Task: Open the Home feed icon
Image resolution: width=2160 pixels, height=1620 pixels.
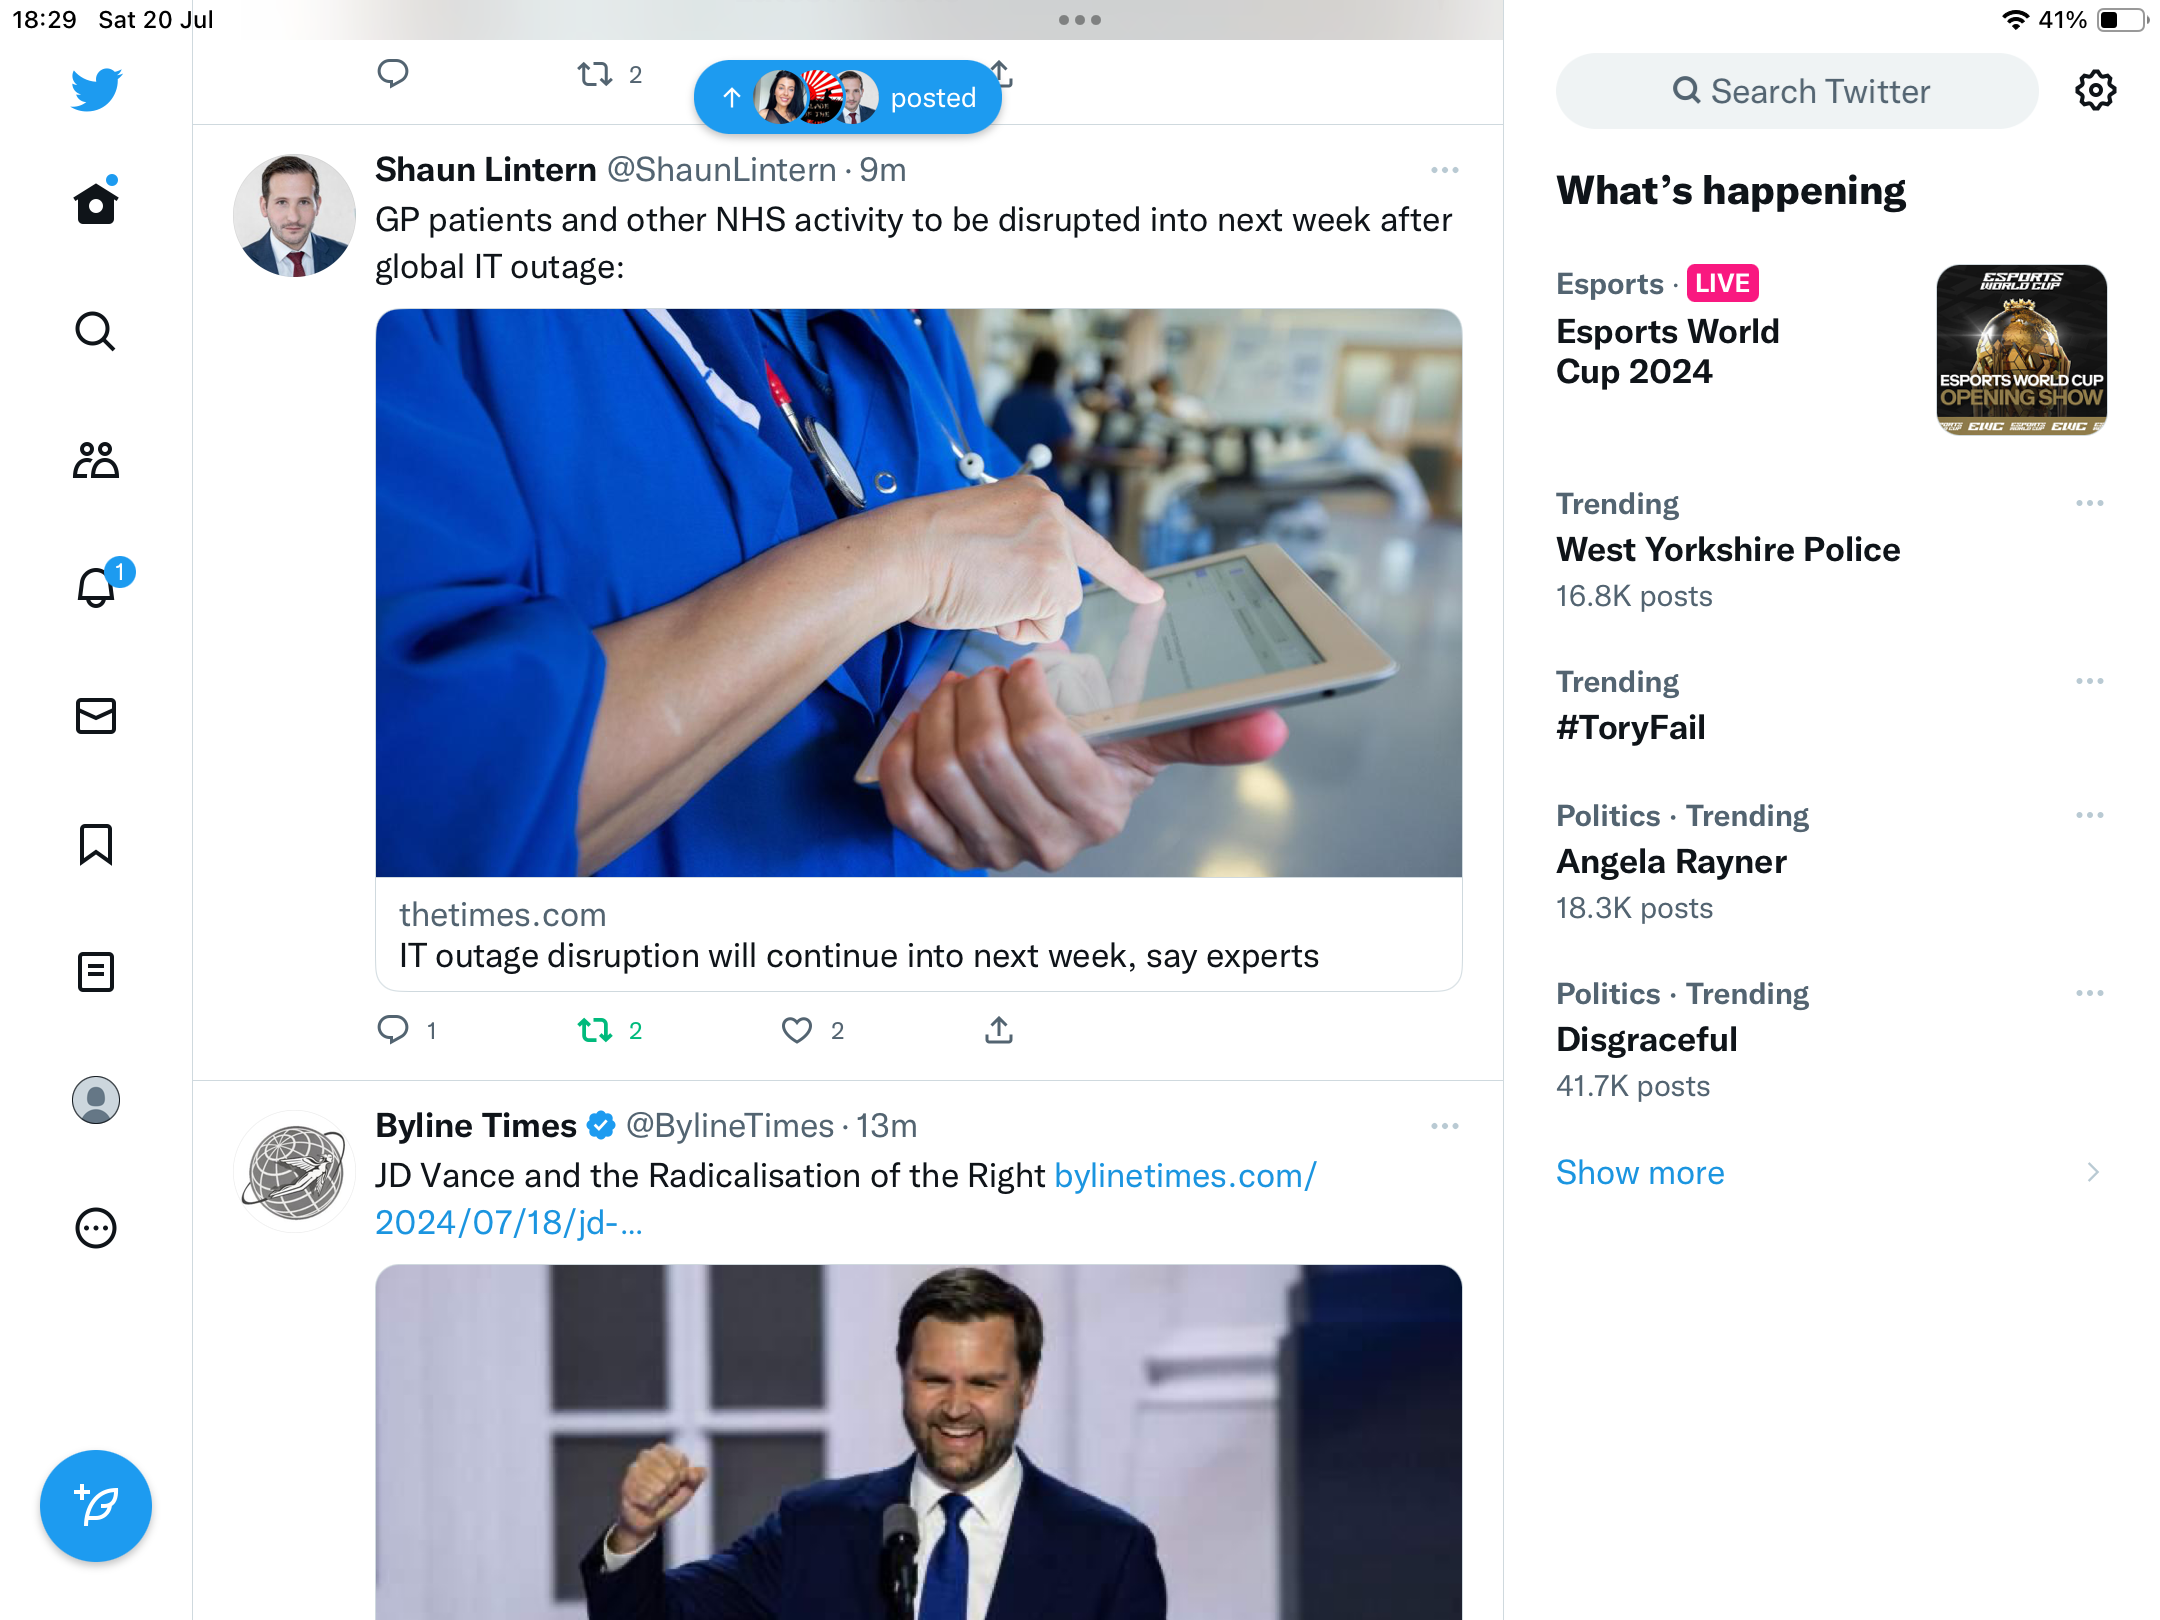Action: (x=96, y=204)
